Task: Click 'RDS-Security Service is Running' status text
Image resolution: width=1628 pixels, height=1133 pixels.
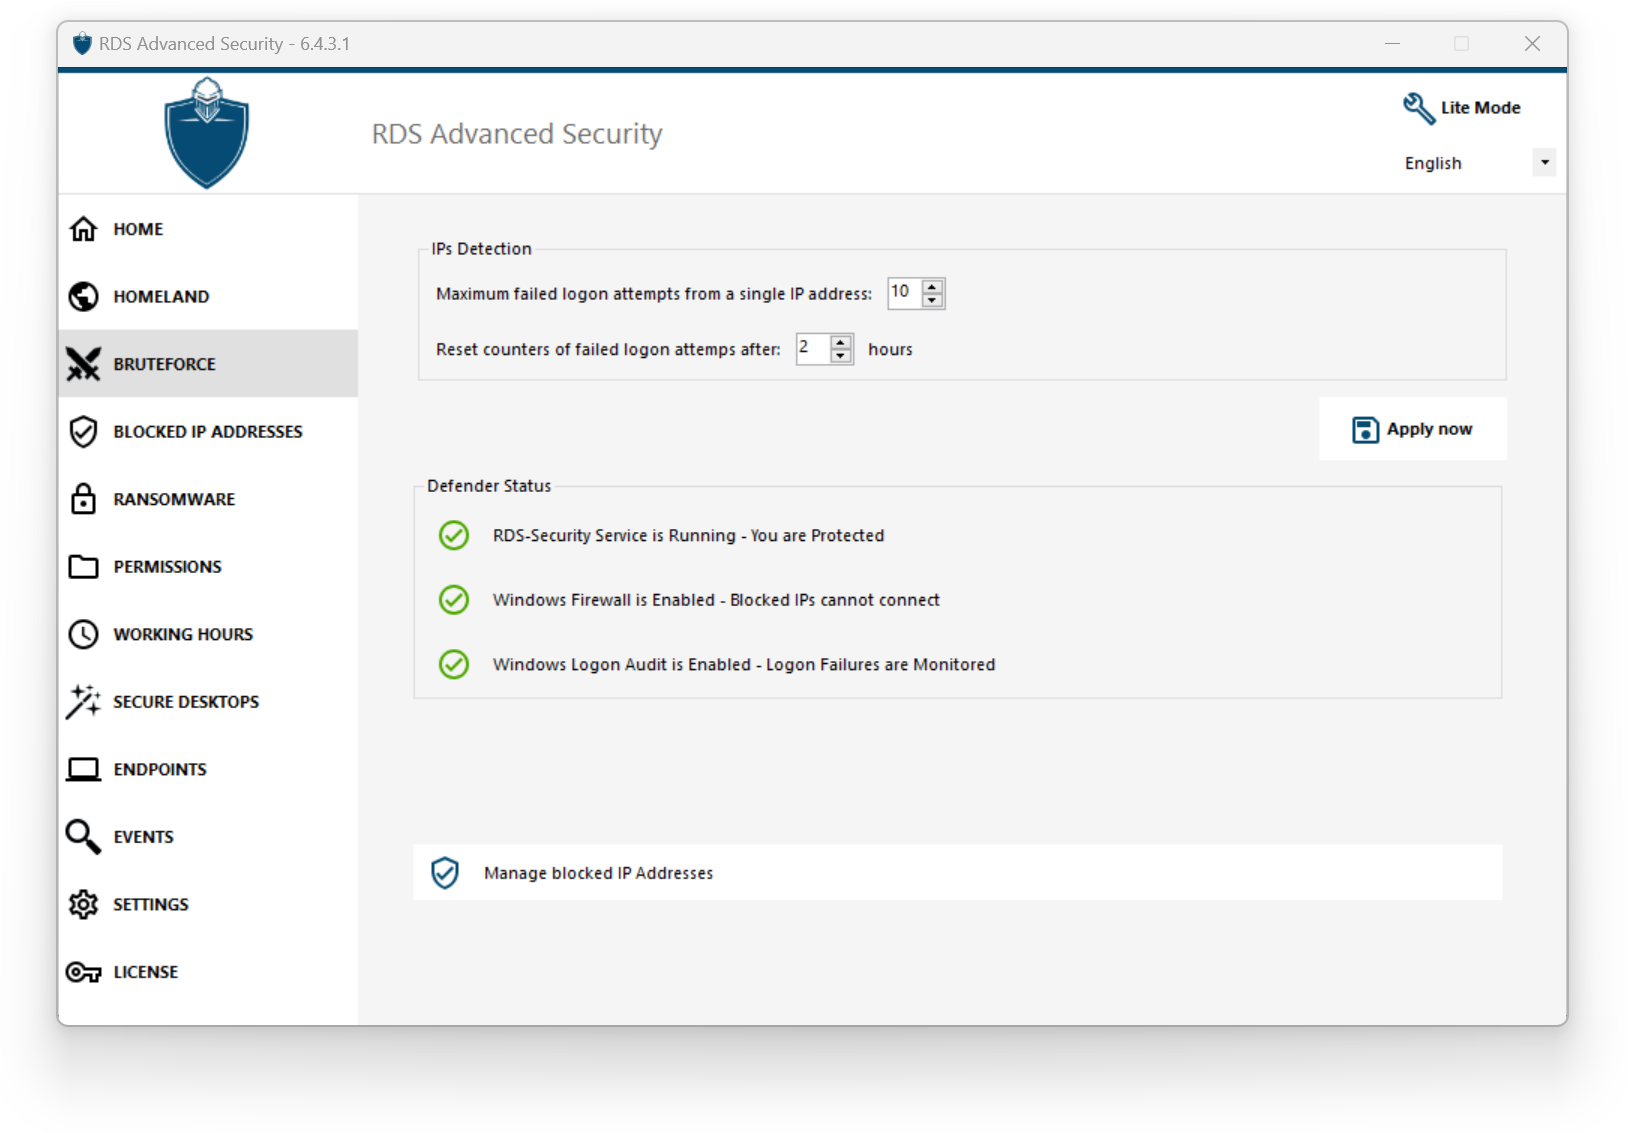Action: click(688, 536)
